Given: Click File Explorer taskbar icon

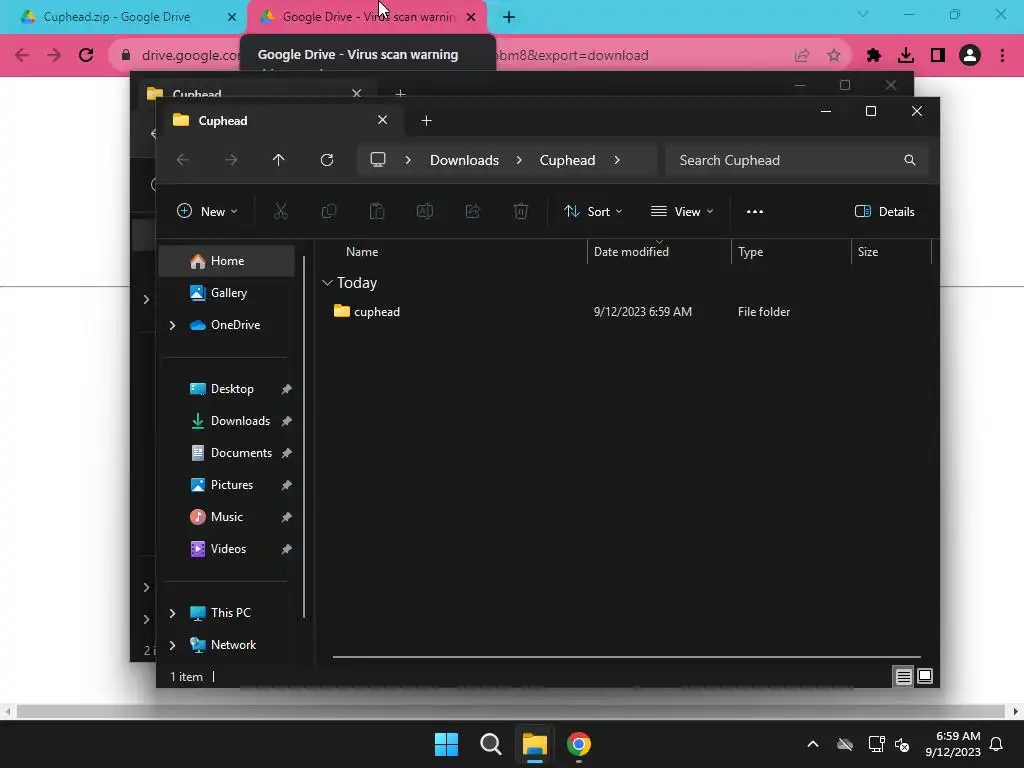Looking at the screenshot, I should 535,744.
